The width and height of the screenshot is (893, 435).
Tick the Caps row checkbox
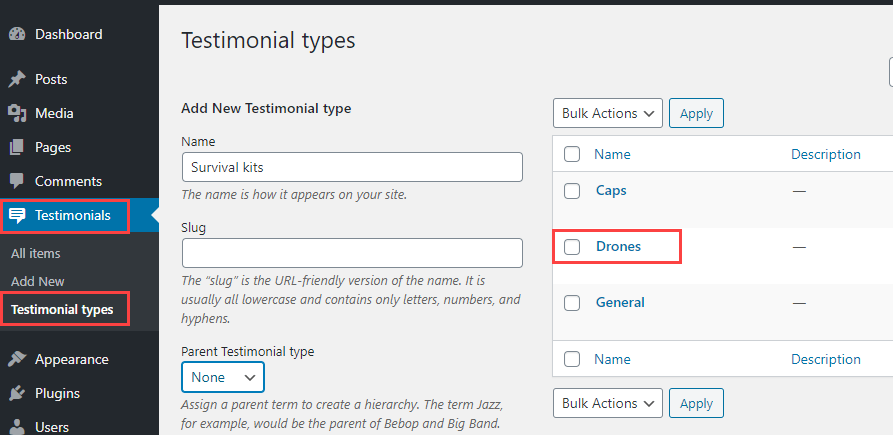coord(572,191)
